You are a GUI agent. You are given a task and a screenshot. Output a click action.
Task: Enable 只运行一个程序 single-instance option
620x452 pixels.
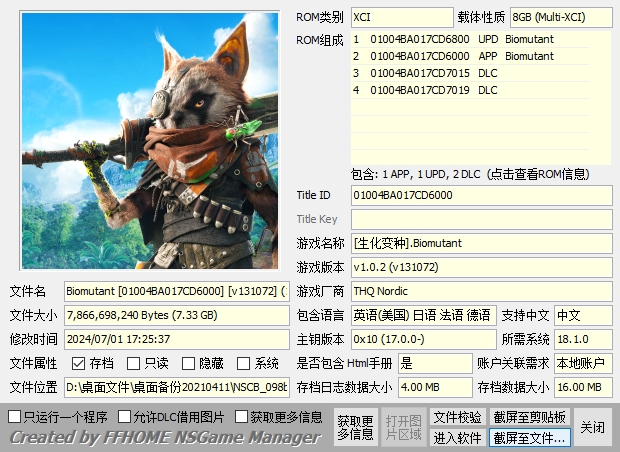15,416
